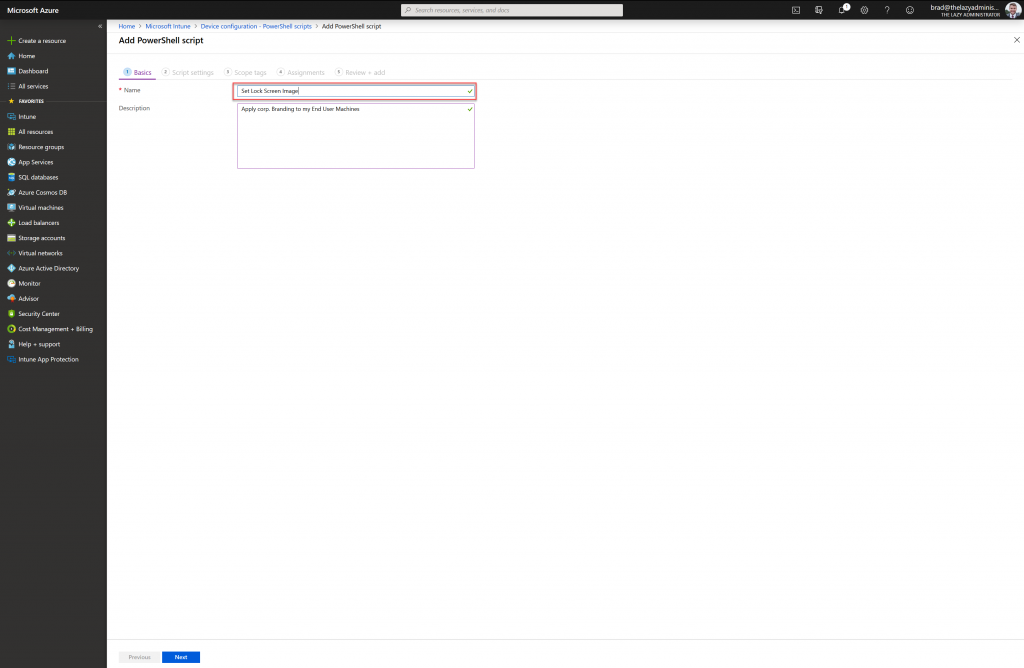Click the Microsoft Azure portal title
The height and width of the screenshot is (668, 1024).
click(x=33, y=10)
